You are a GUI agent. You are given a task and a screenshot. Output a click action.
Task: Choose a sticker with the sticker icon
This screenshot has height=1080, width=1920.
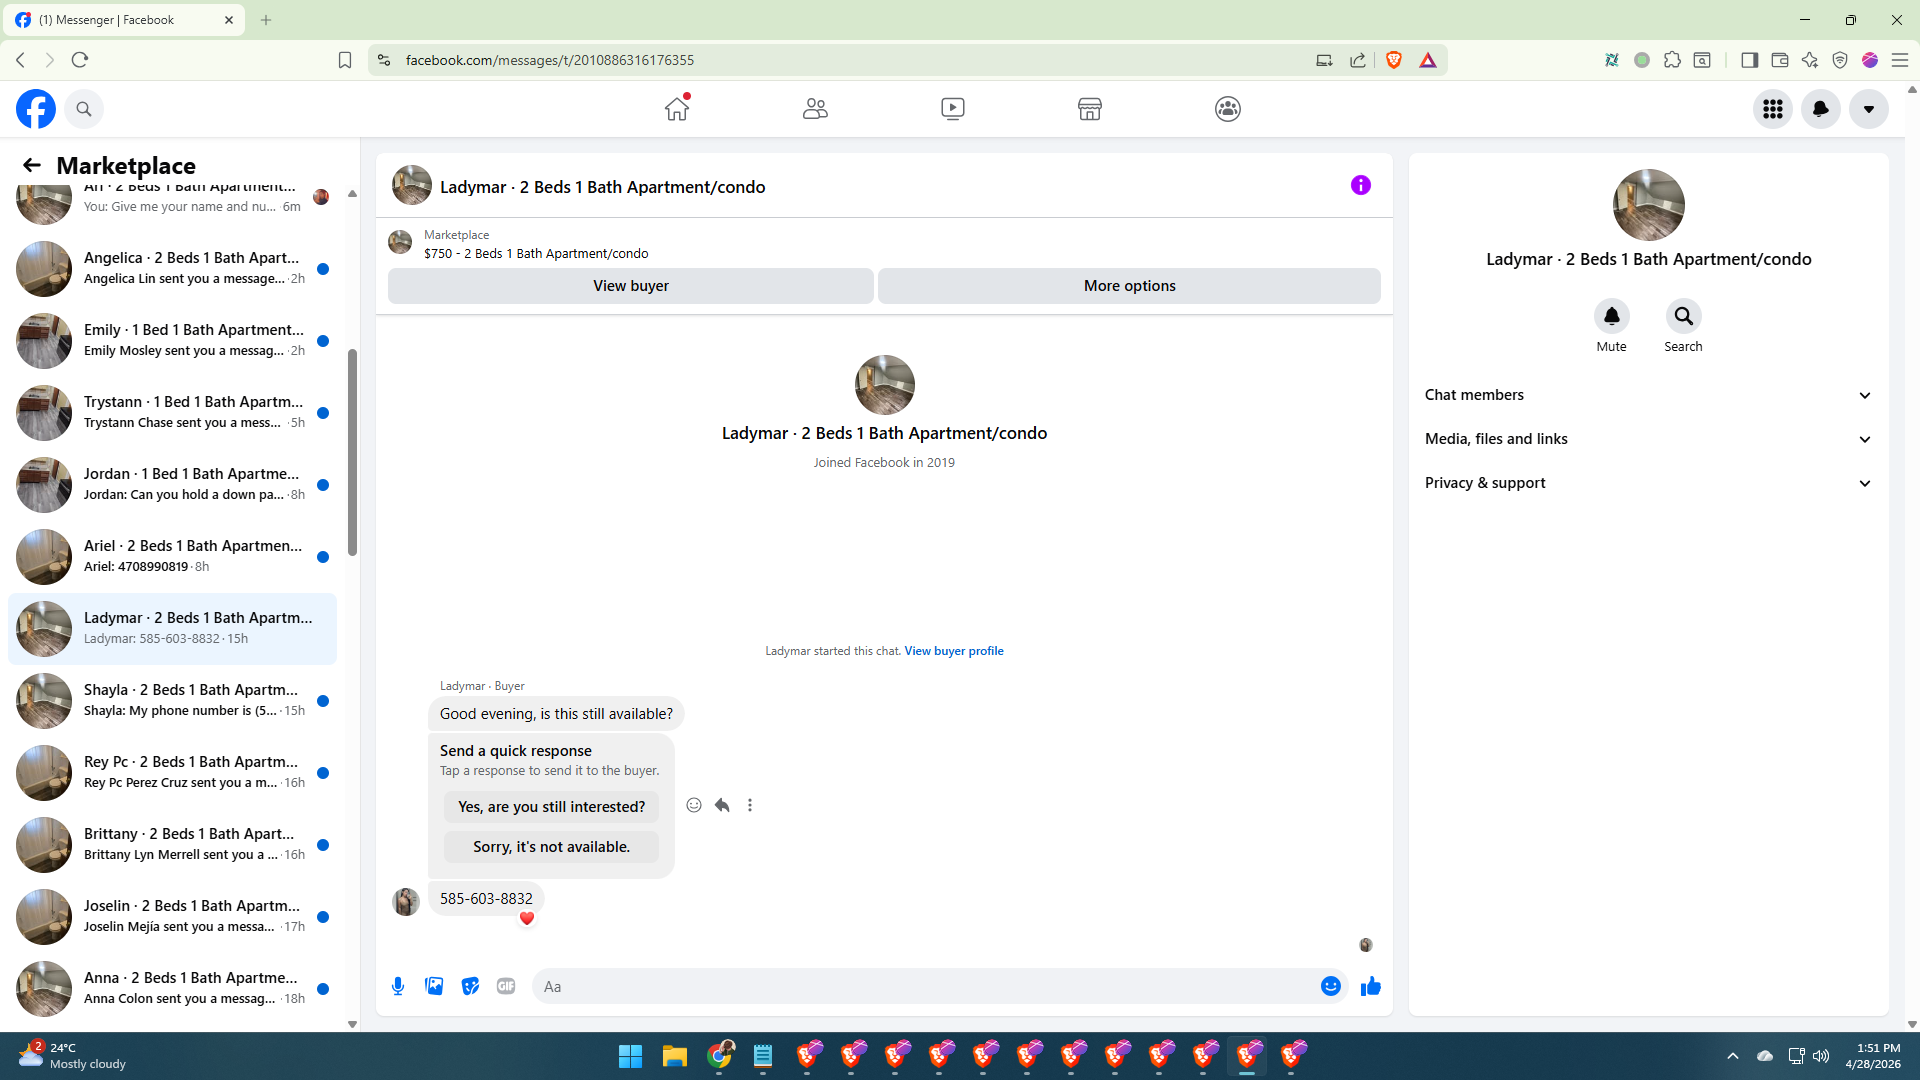470,986
